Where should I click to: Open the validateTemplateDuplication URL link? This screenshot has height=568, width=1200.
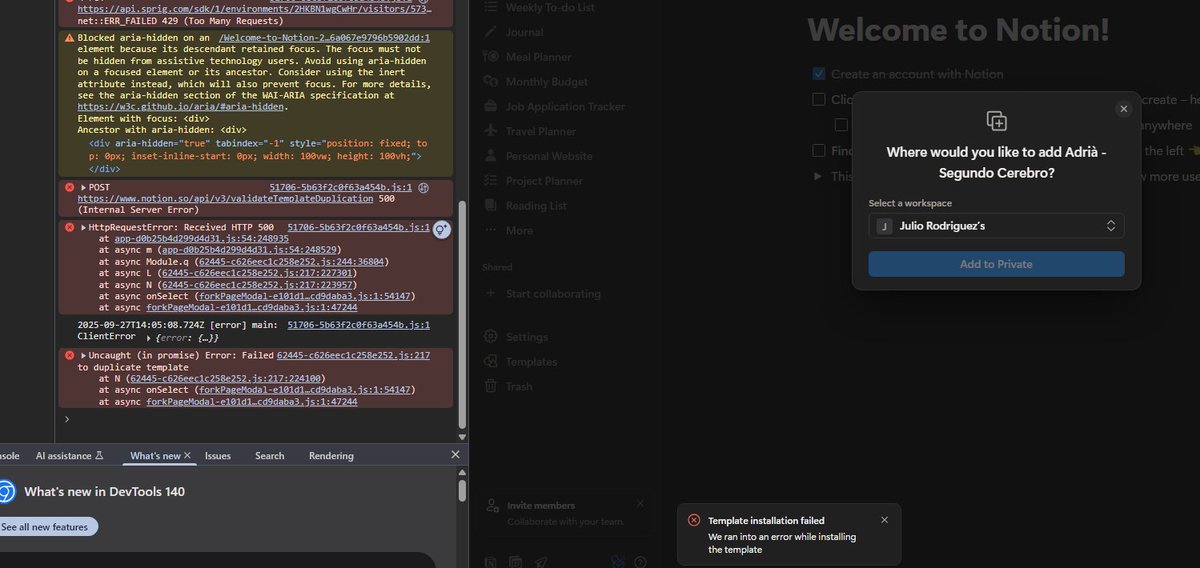tap(226, 199)
